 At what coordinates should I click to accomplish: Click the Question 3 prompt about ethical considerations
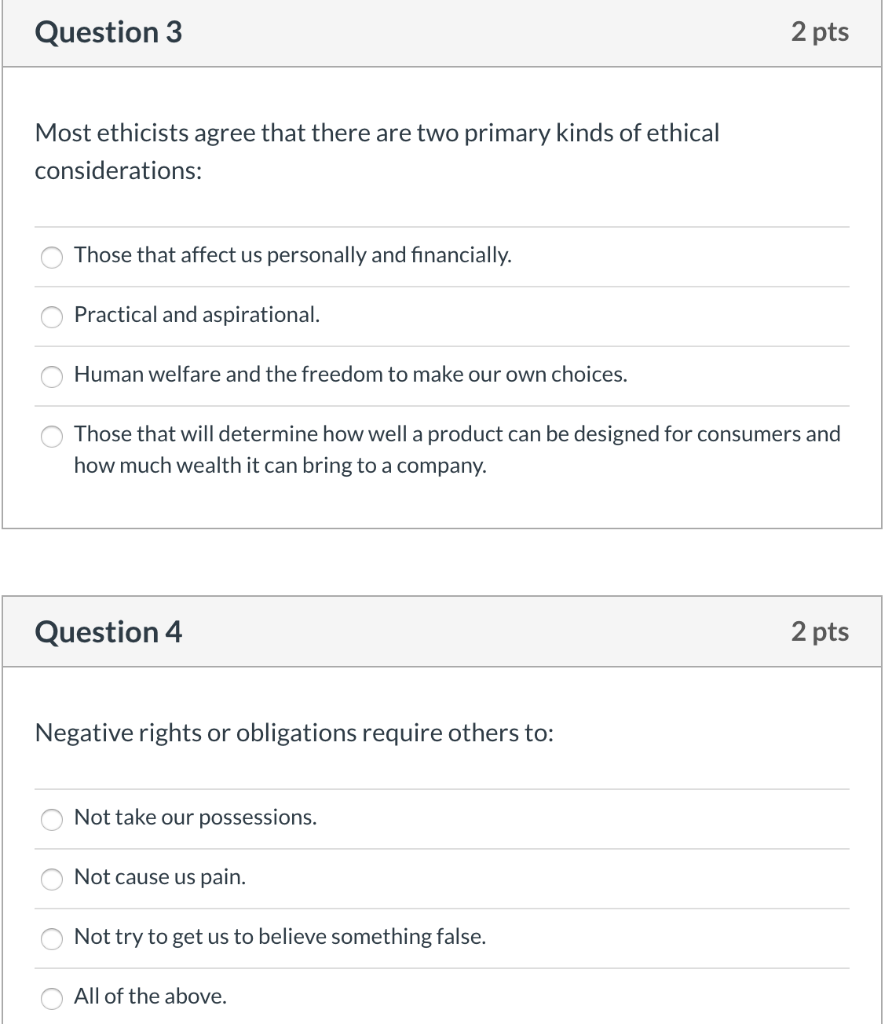coord(377,133)
